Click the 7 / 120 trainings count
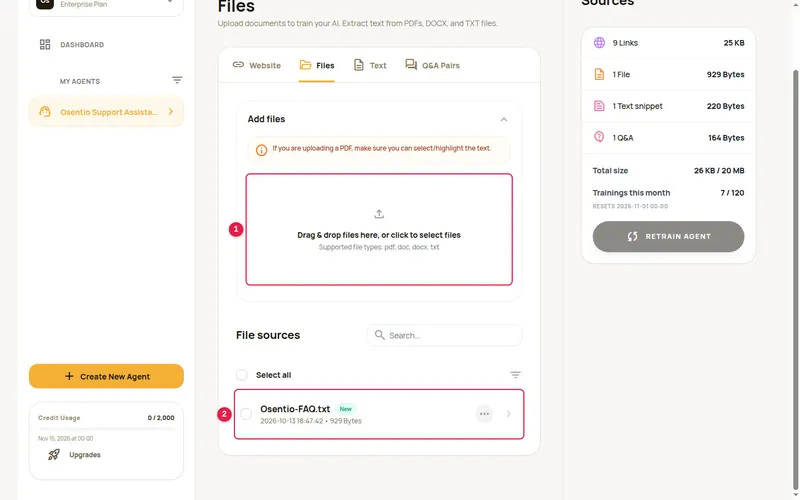 point(732,193)
